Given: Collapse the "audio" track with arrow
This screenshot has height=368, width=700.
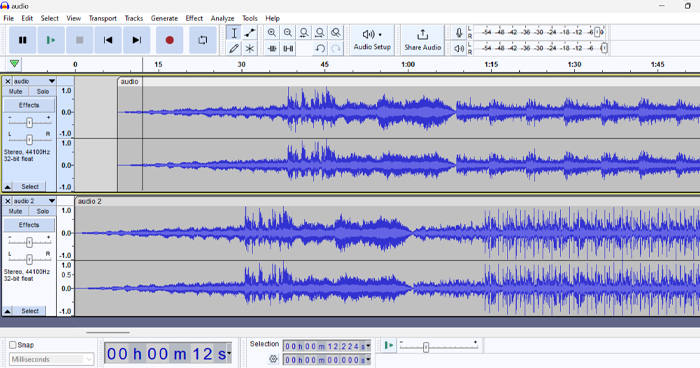Looking at the screenshot, I should 8,187.
